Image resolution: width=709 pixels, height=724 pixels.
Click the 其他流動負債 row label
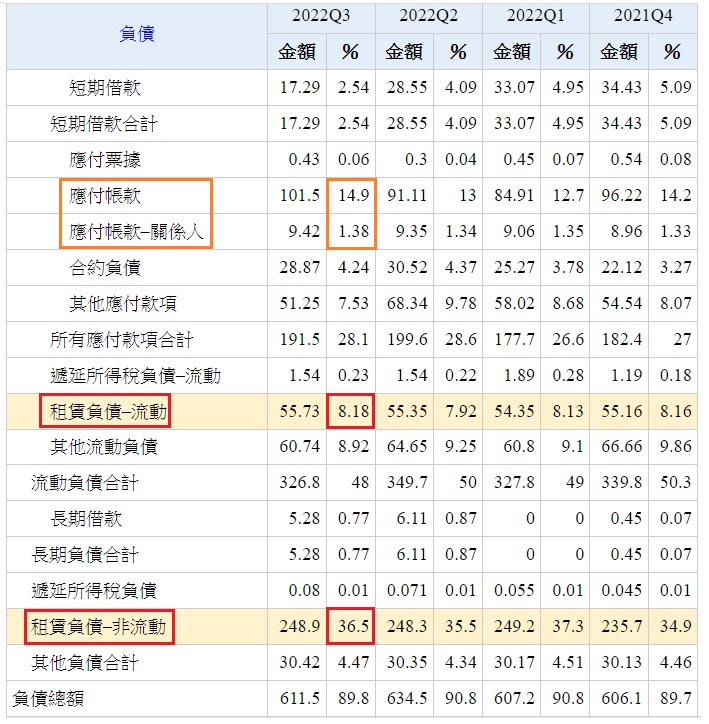point(104,447)
